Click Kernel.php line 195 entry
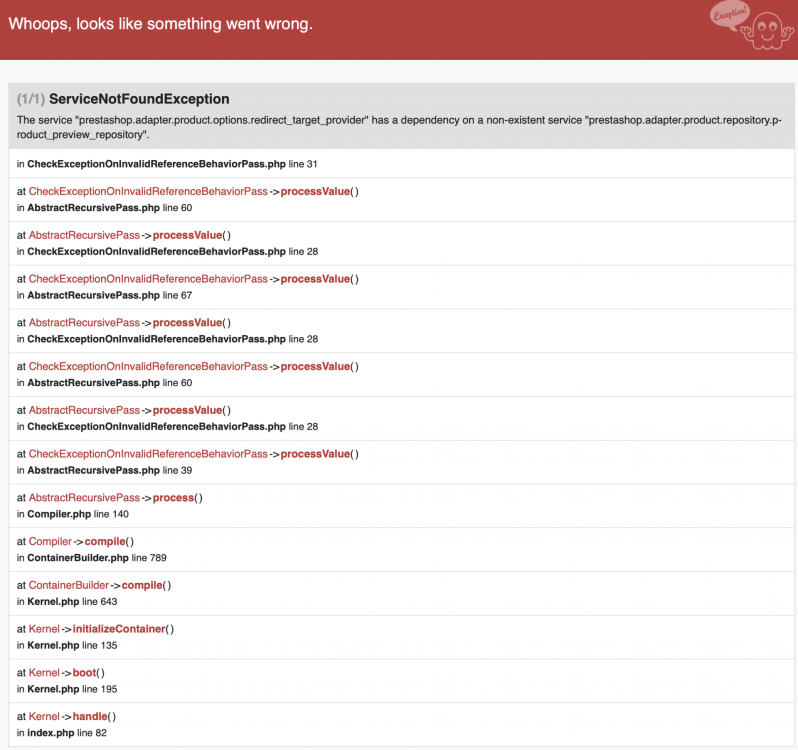798x750 pixels. click(67, 689)
